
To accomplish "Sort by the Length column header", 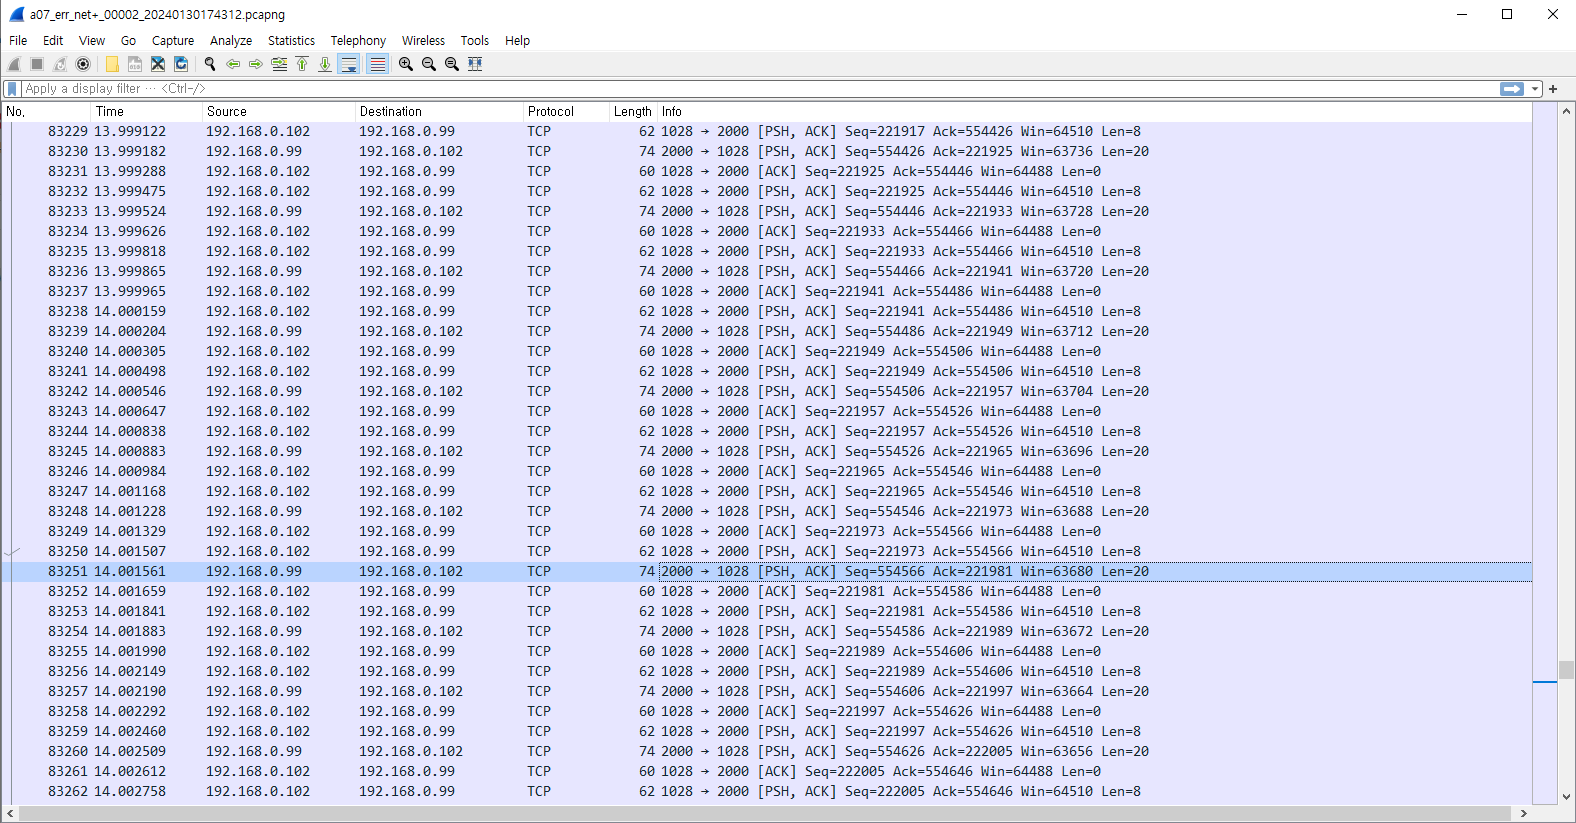I will pos(632,112).
